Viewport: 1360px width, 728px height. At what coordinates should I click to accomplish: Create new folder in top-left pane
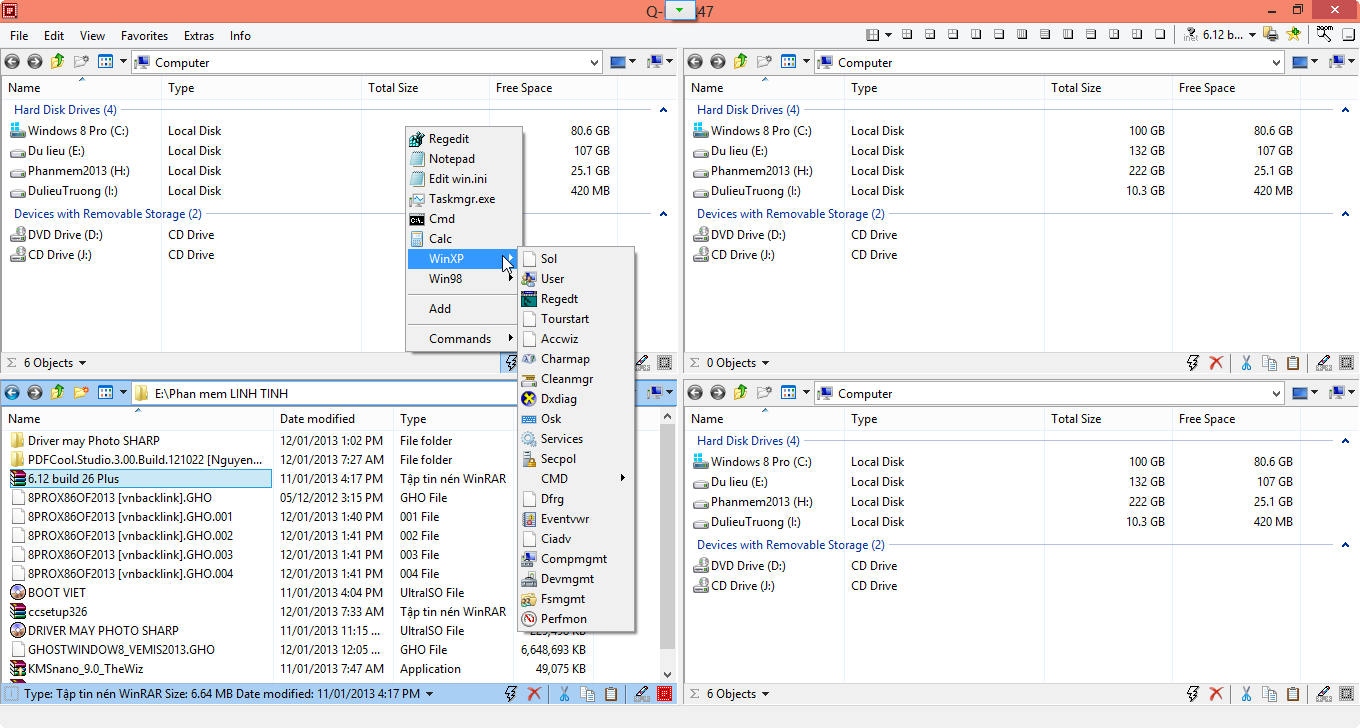coord(81,62)
